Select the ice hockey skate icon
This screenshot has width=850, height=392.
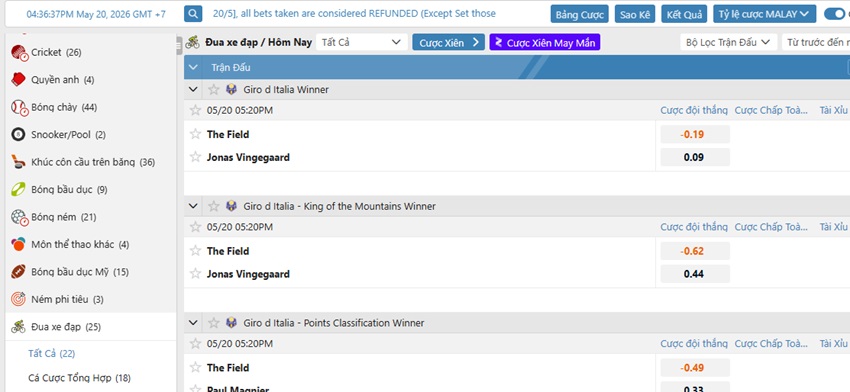(18, 162)
